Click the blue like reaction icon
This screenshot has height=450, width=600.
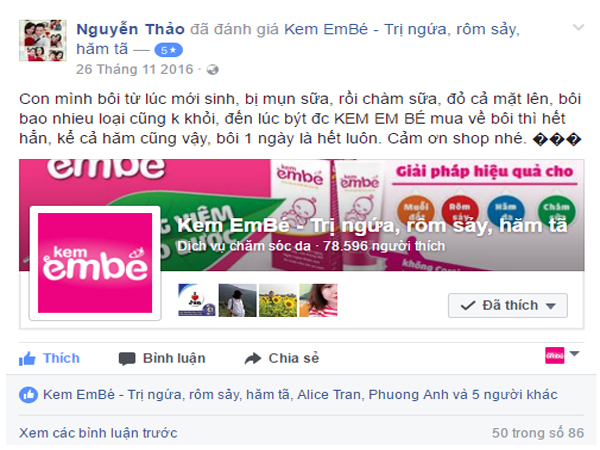pos(28,395)
